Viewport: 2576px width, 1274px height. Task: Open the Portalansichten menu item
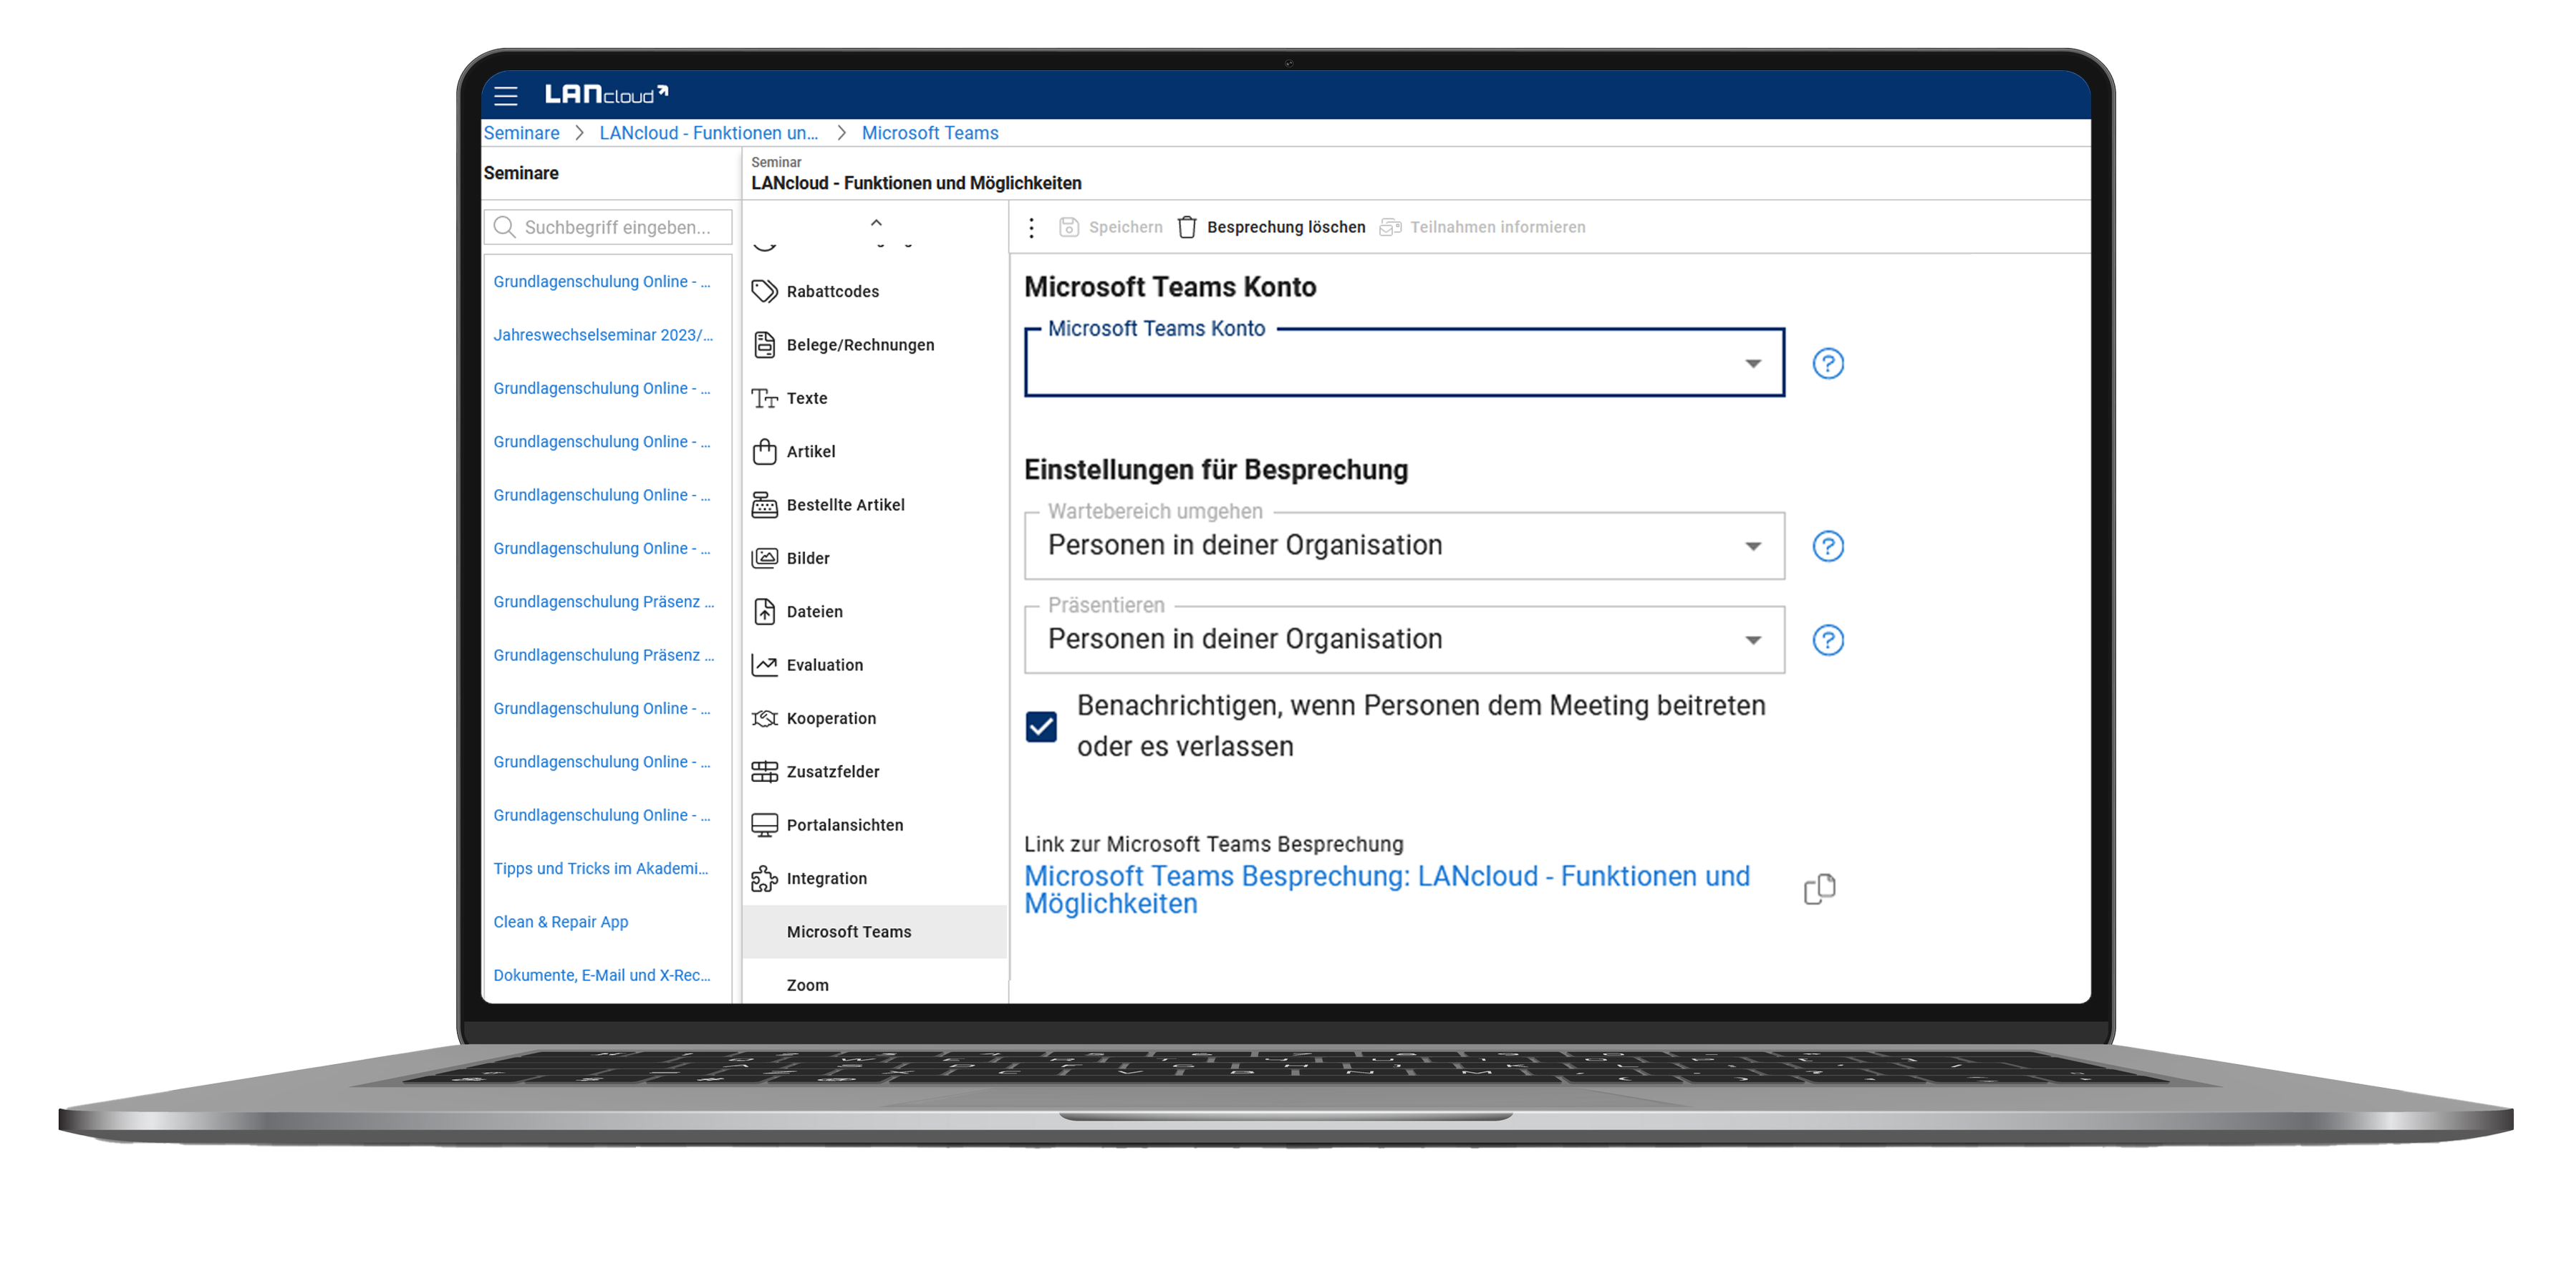click(x=875, y=825)
